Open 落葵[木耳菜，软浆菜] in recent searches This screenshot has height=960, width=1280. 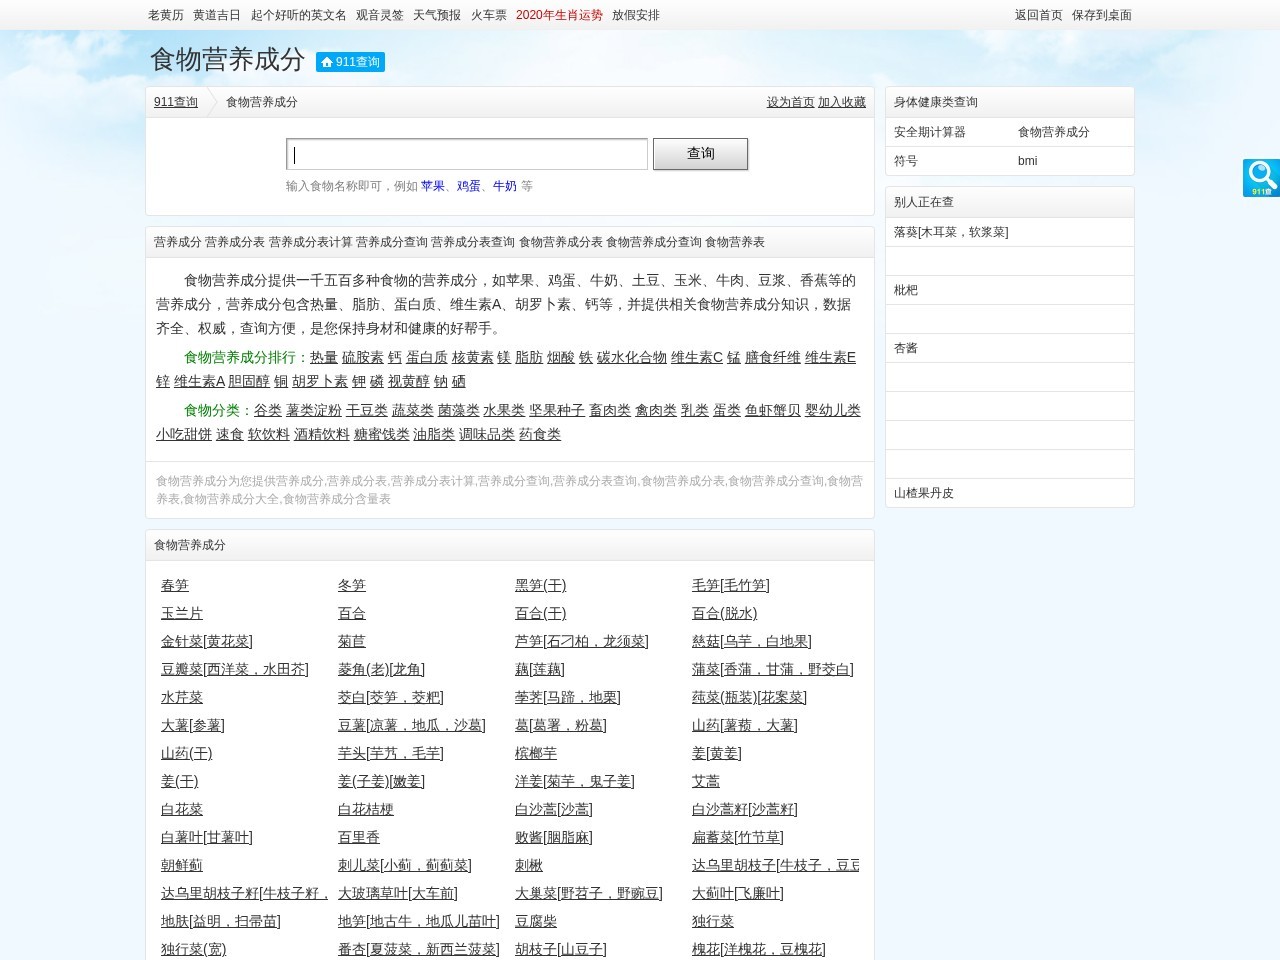[x=951, y=232]
